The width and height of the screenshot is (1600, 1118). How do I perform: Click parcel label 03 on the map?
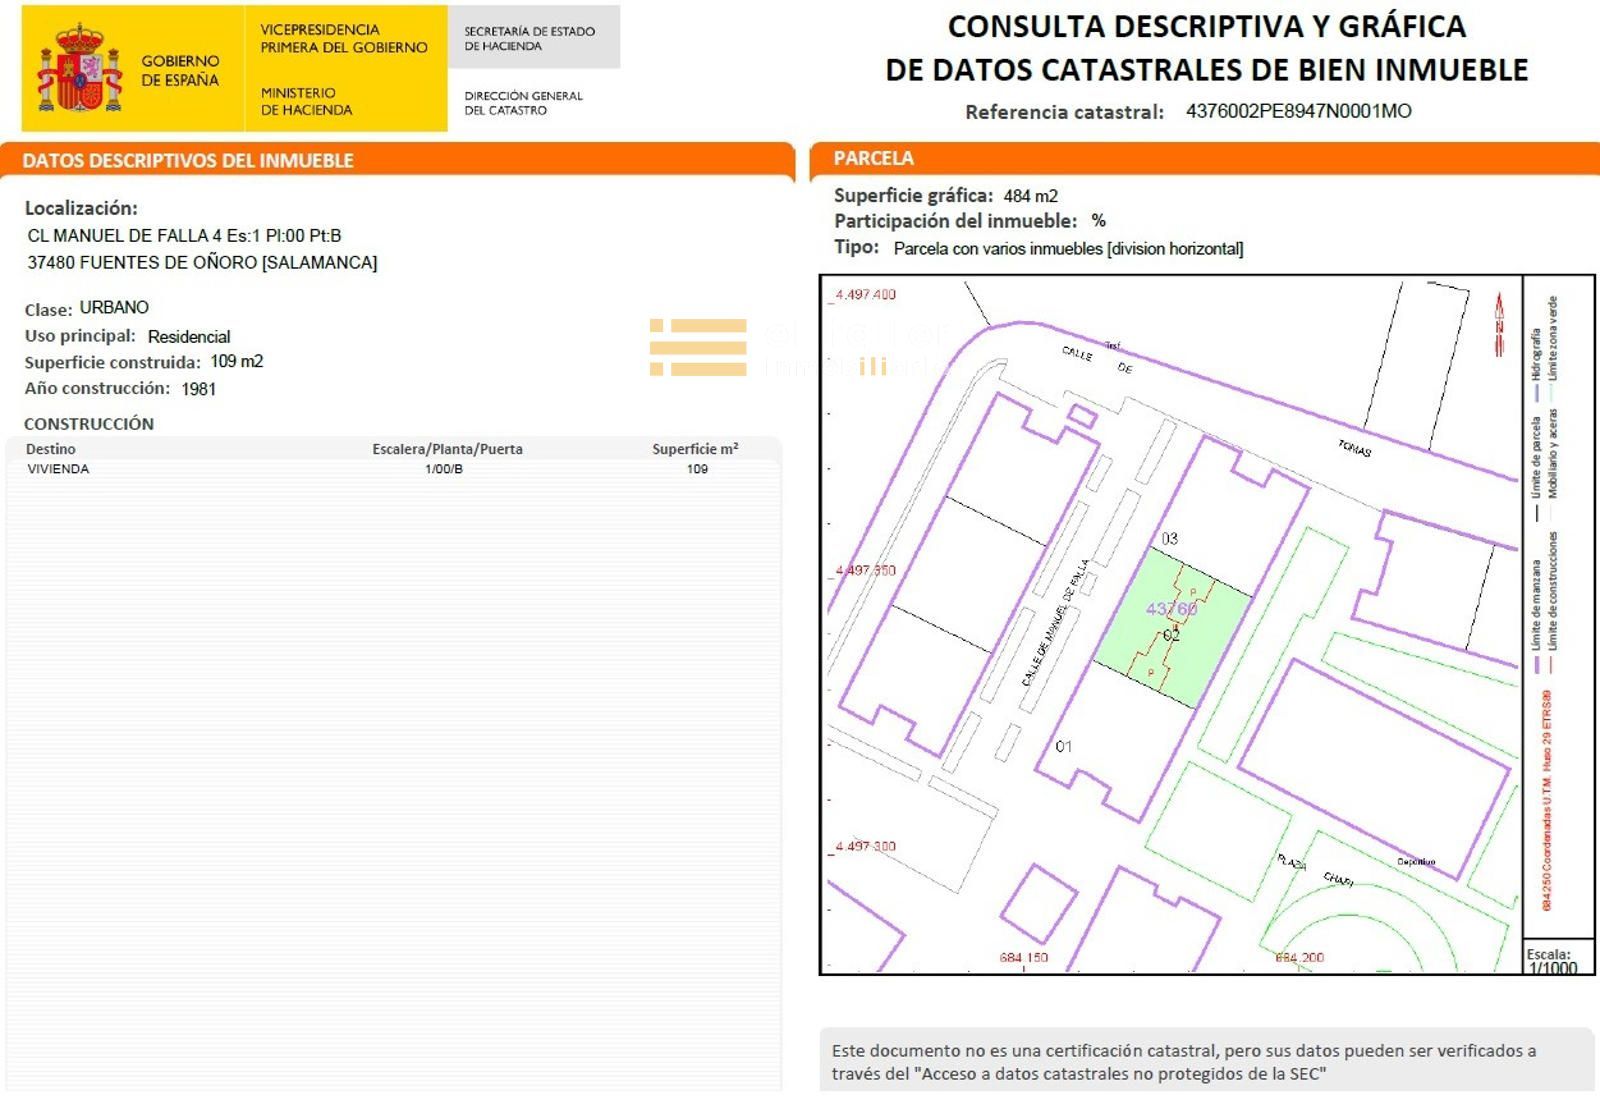coord(1169,539)
